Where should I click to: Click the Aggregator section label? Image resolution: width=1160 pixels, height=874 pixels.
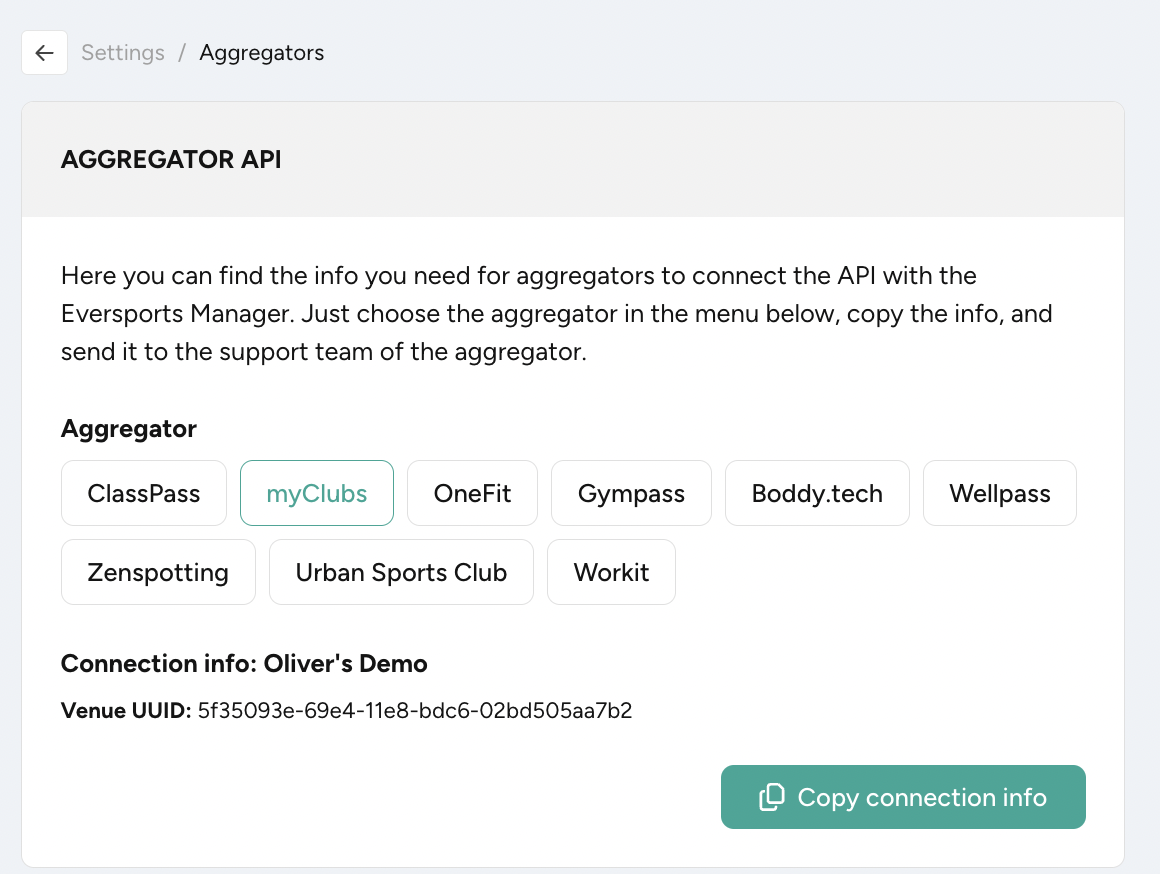[129, 429]
